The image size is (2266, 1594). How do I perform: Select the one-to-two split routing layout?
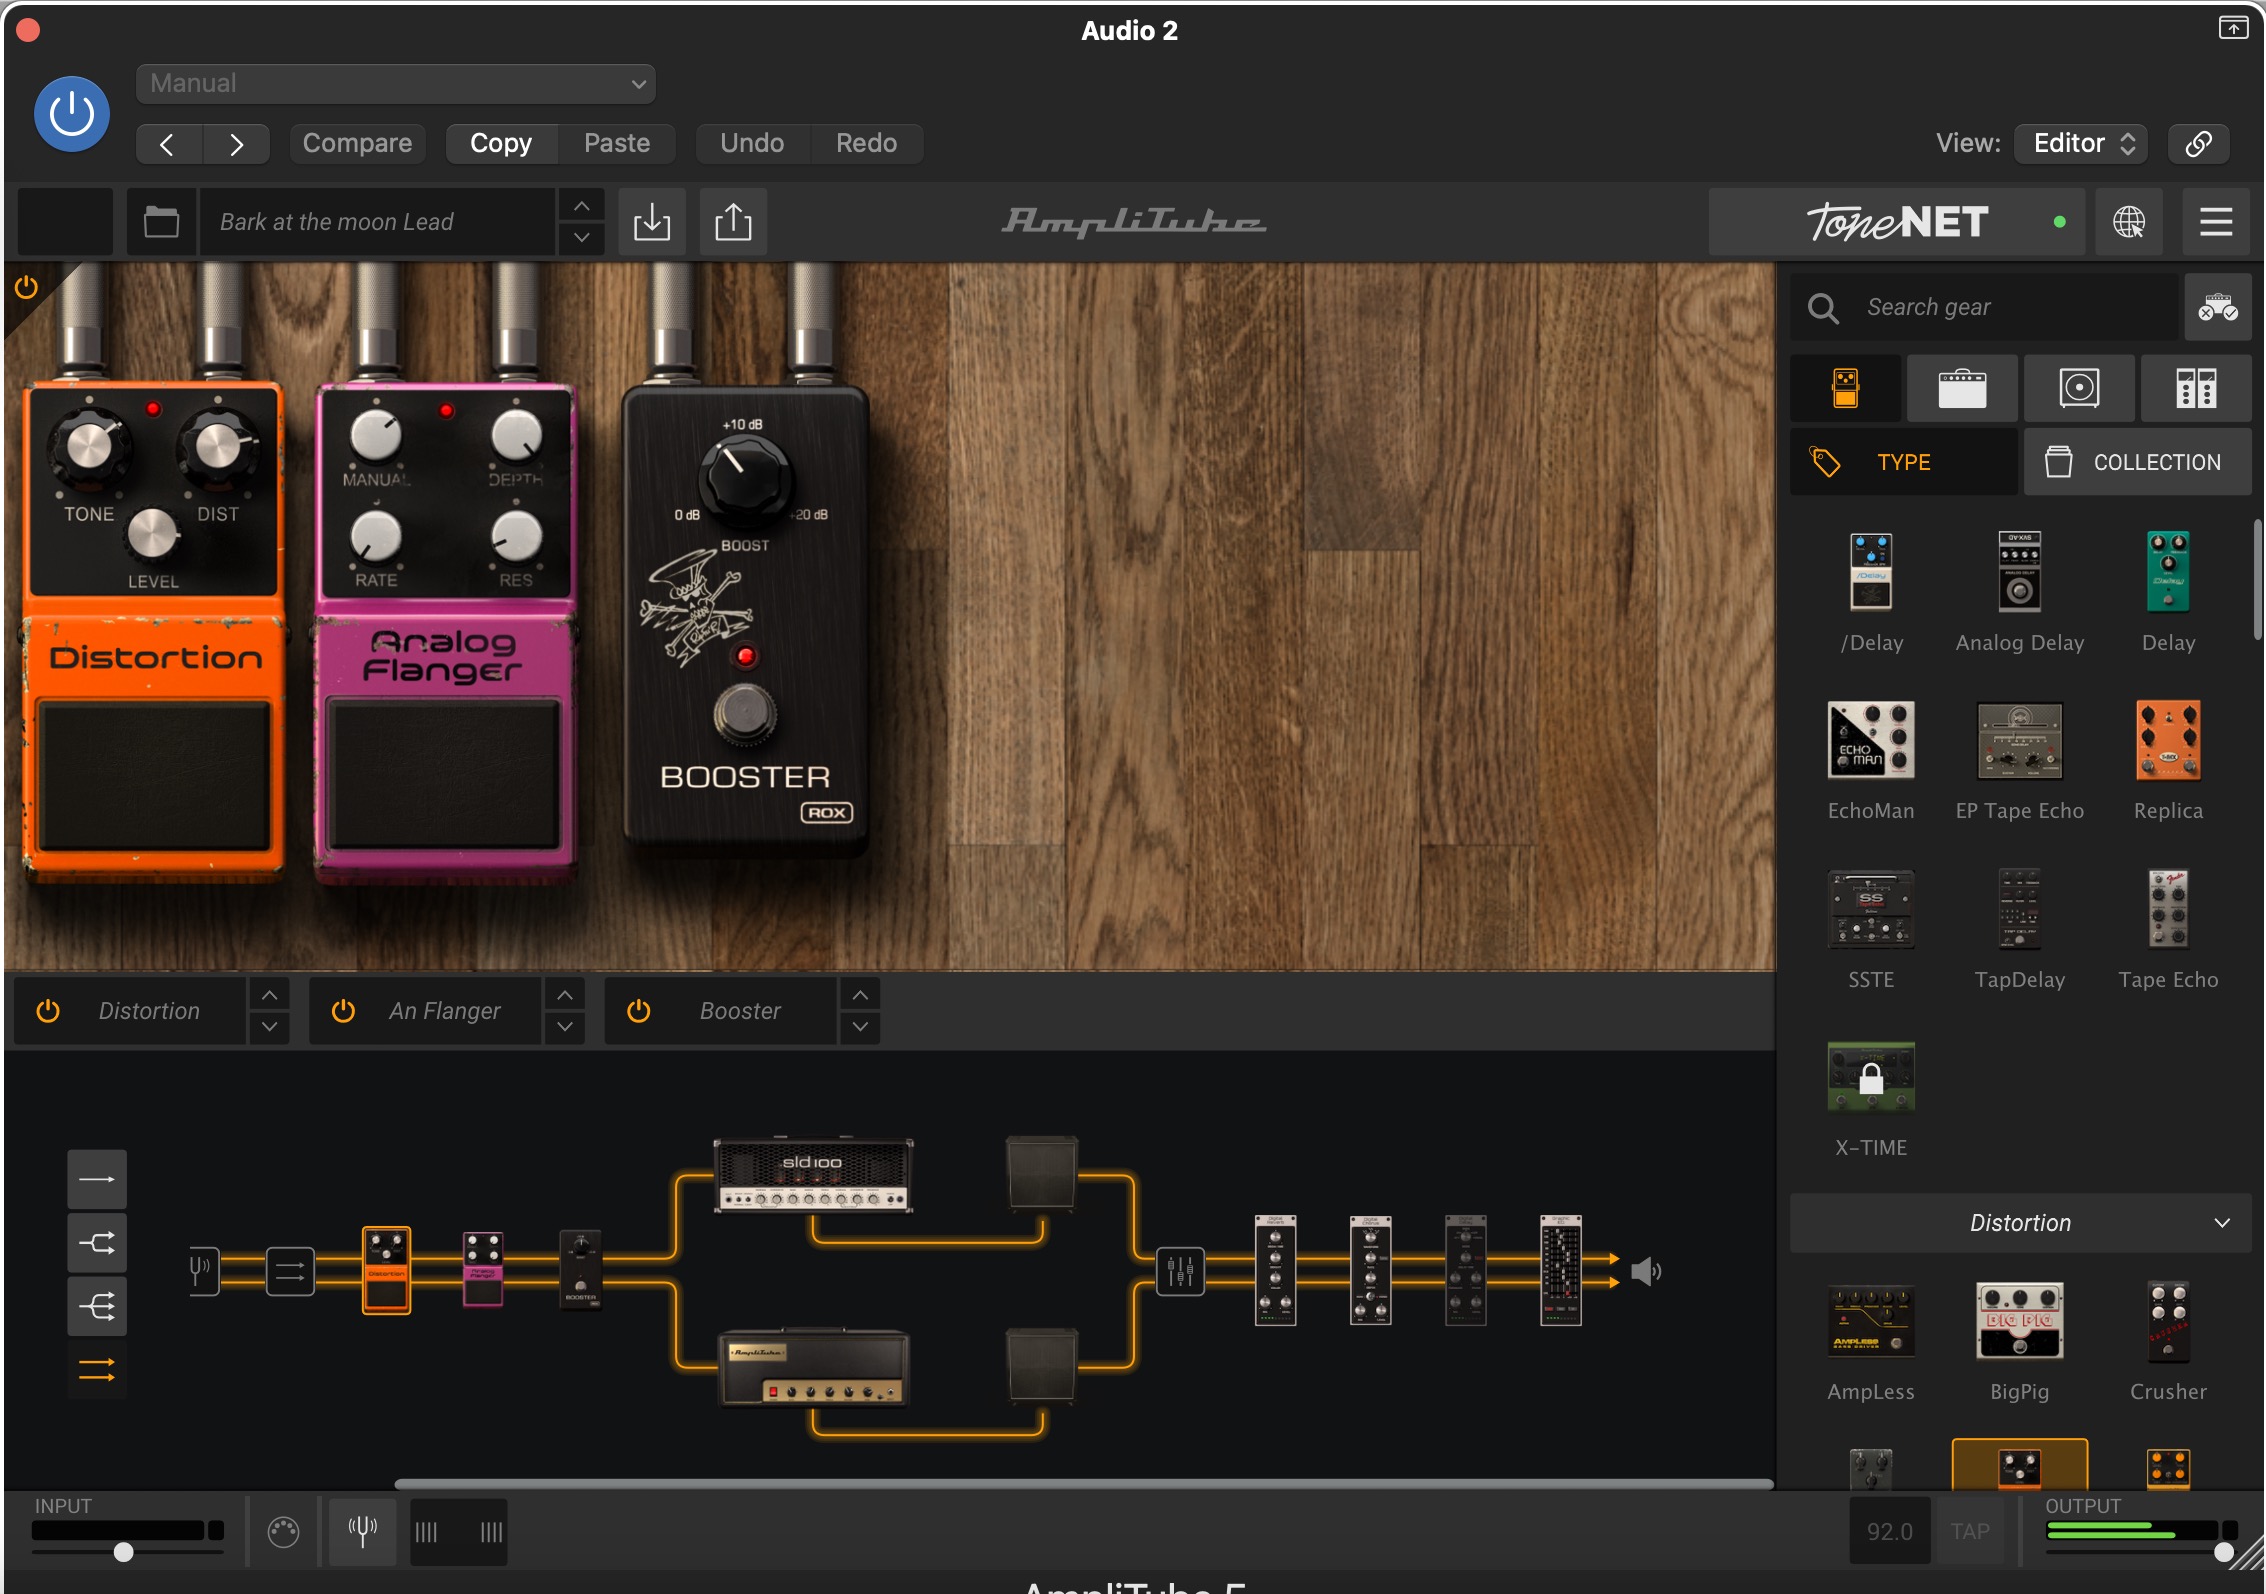(x=97, y=1243)
